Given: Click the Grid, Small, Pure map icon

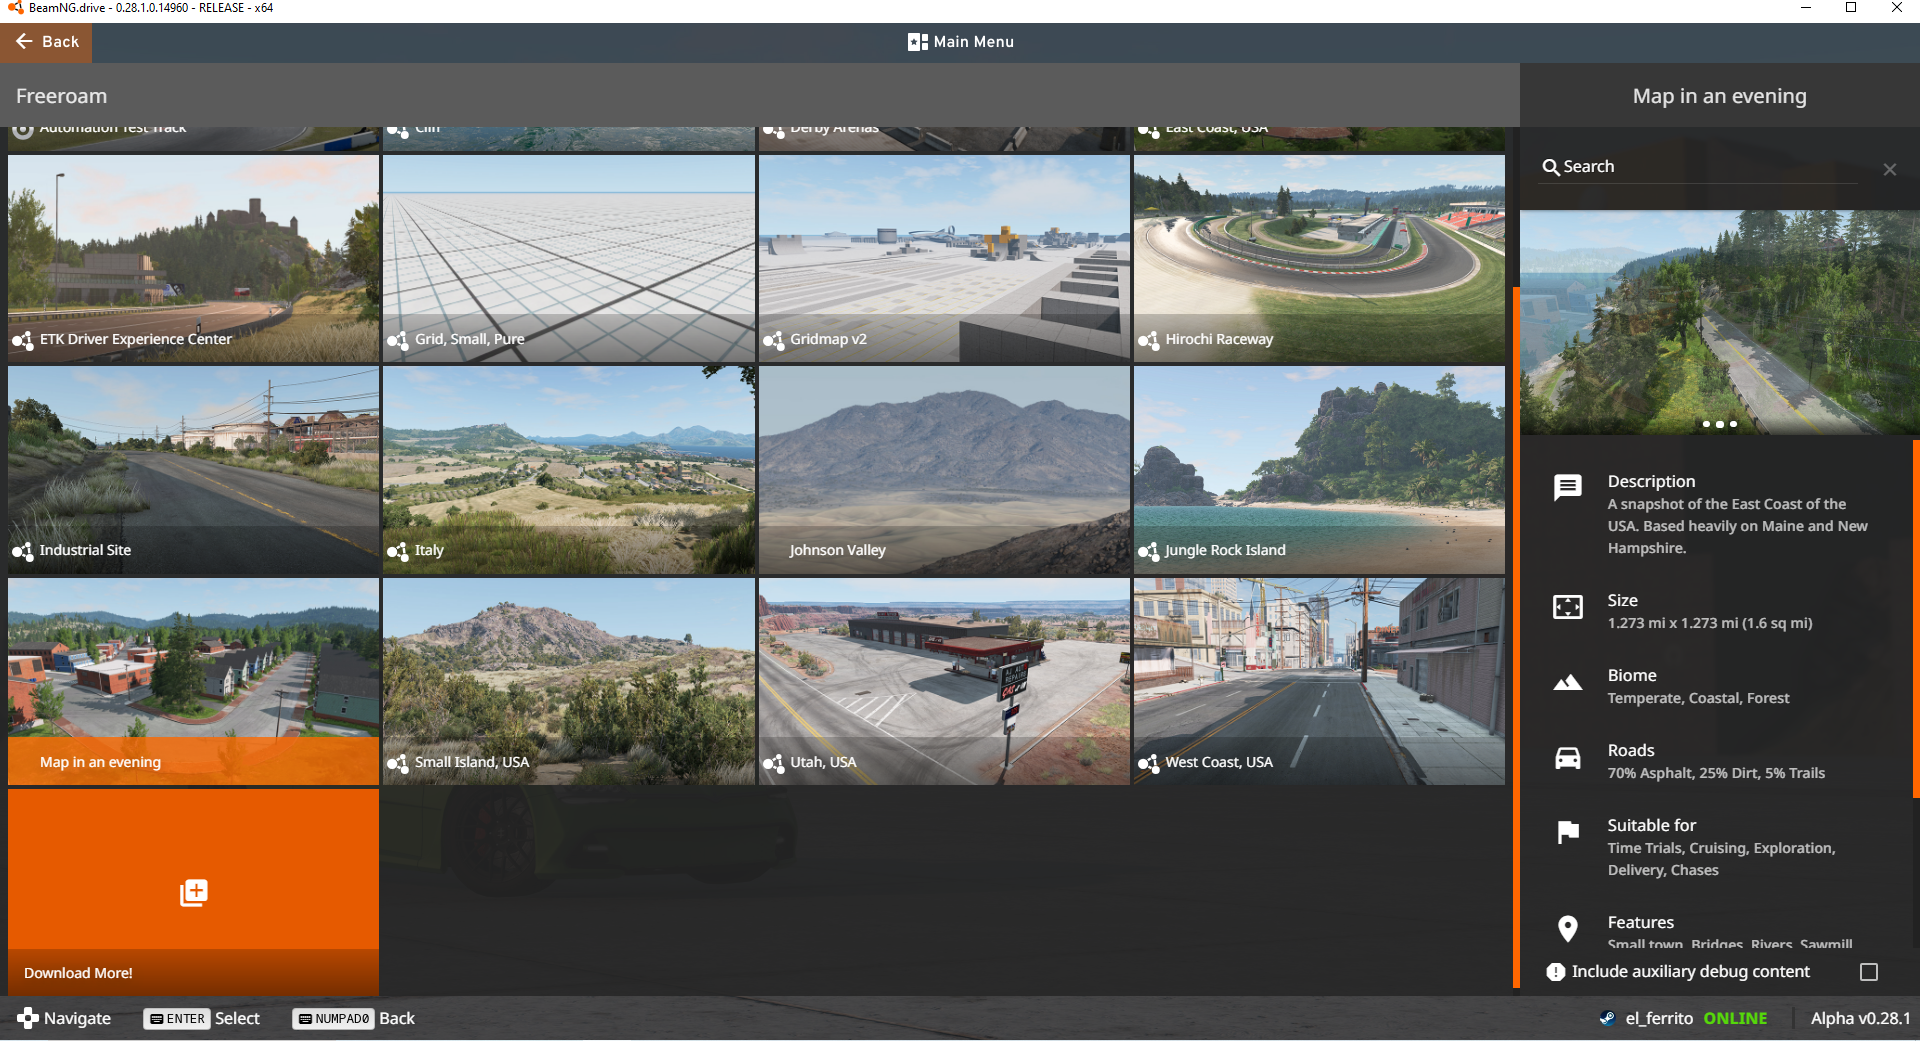Looking at the screenshot, I should coord(397,340).
